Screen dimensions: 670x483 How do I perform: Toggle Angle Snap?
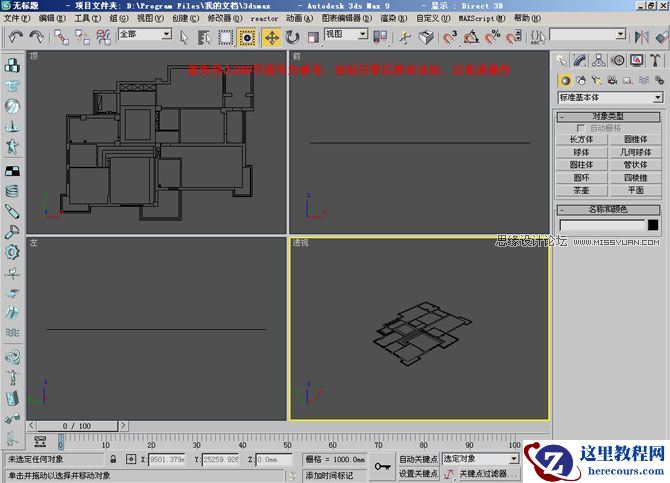pos(471,38)
